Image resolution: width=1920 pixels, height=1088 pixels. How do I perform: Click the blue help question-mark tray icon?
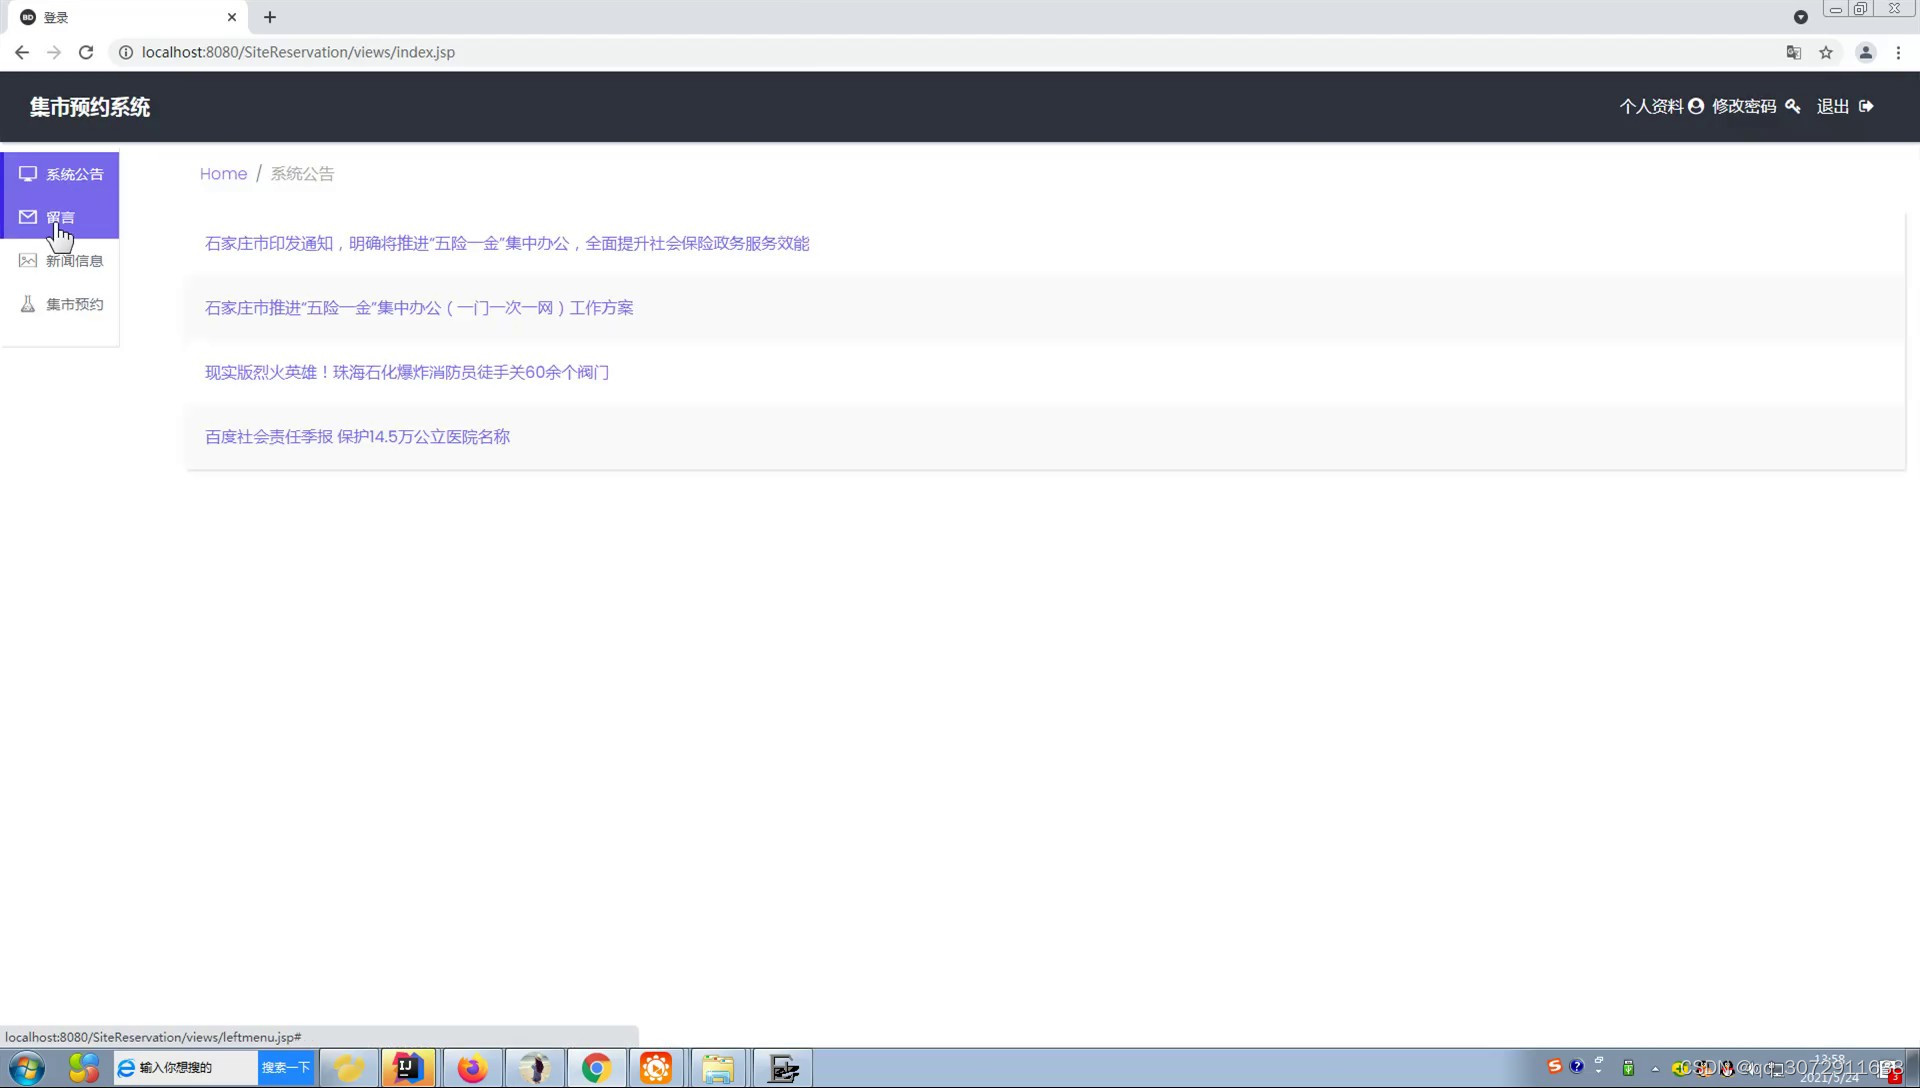point(1577,1067)
